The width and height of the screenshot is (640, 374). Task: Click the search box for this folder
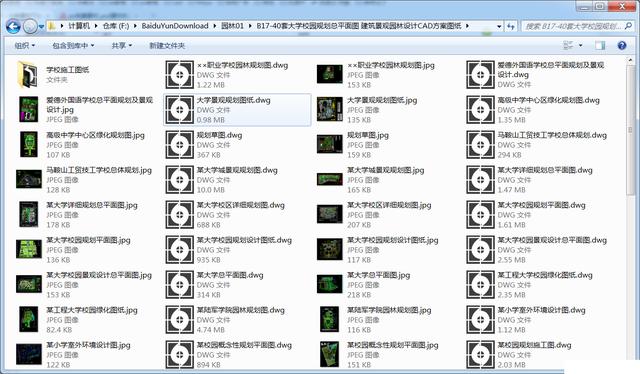pyautogui.click(x=578, y=26)
